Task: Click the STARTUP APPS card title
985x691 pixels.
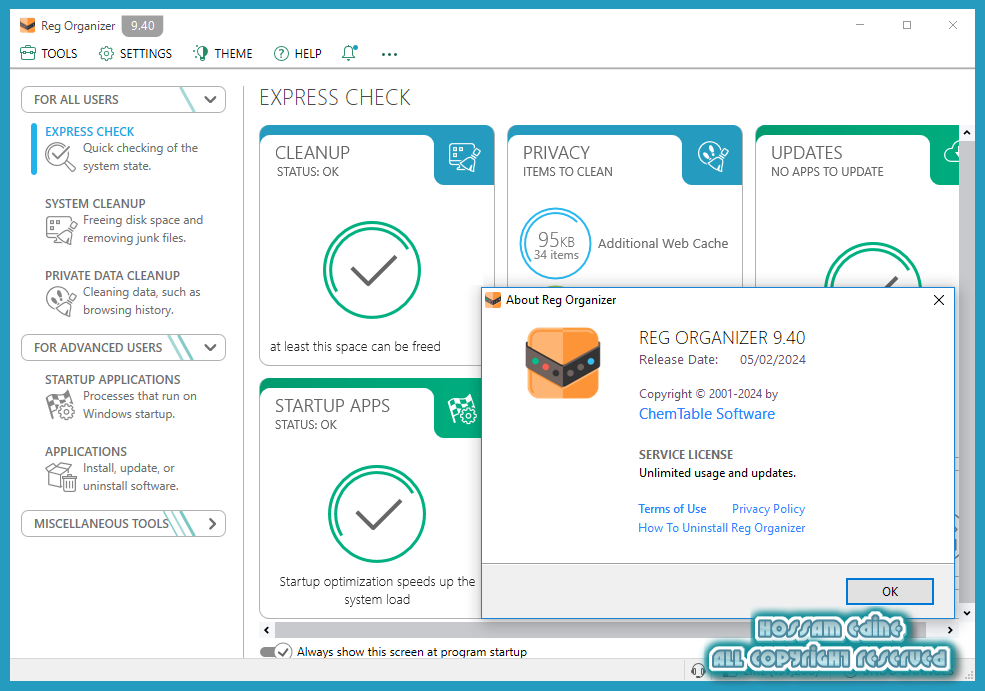Action: [x=332, y=406]
